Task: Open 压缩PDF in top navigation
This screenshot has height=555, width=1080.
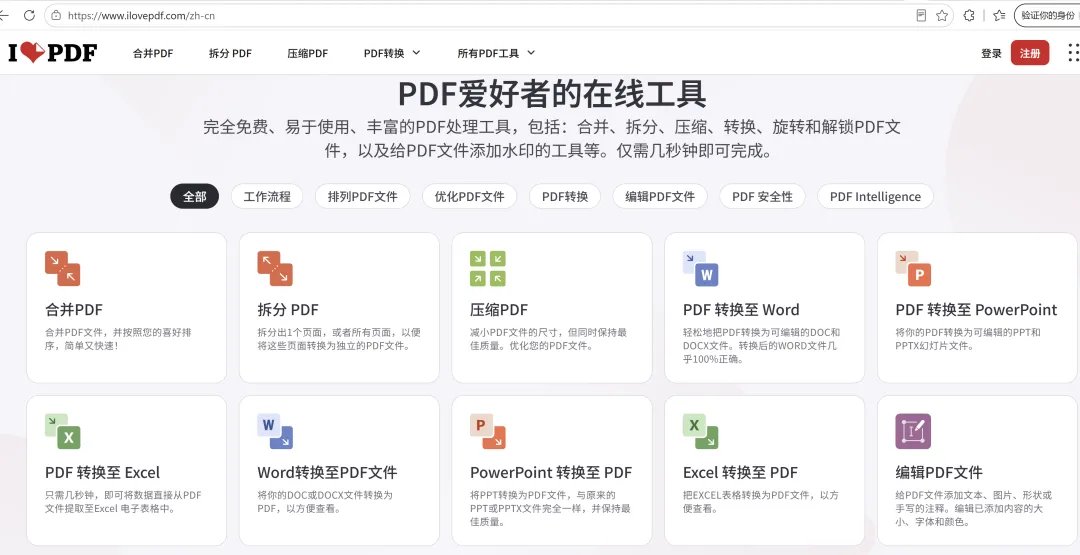Action: (308, 53)
